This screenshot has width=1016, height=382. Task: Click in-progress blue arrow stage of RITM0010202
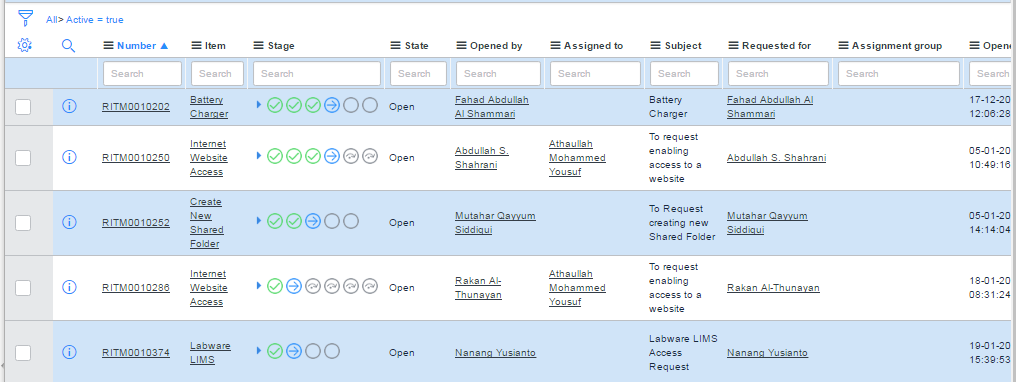[332, 105]
